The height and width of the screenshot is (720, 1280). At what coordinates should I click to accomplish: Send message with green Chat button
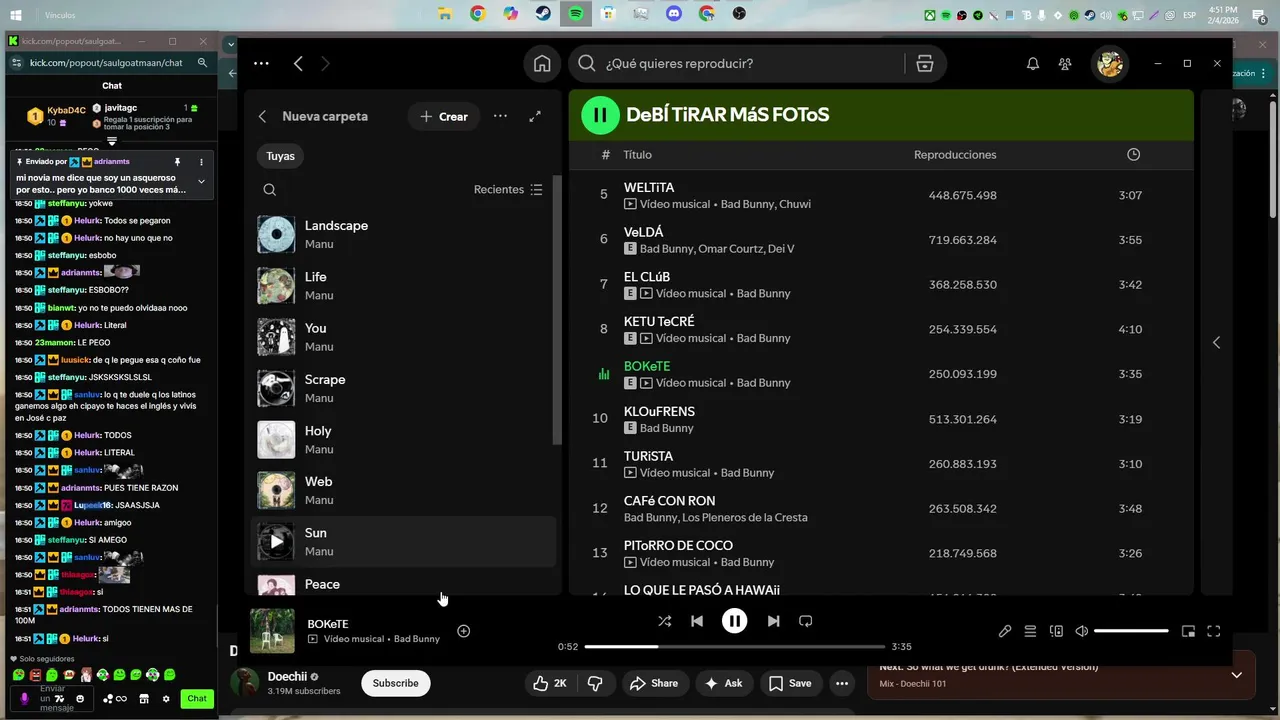point(197,699)
